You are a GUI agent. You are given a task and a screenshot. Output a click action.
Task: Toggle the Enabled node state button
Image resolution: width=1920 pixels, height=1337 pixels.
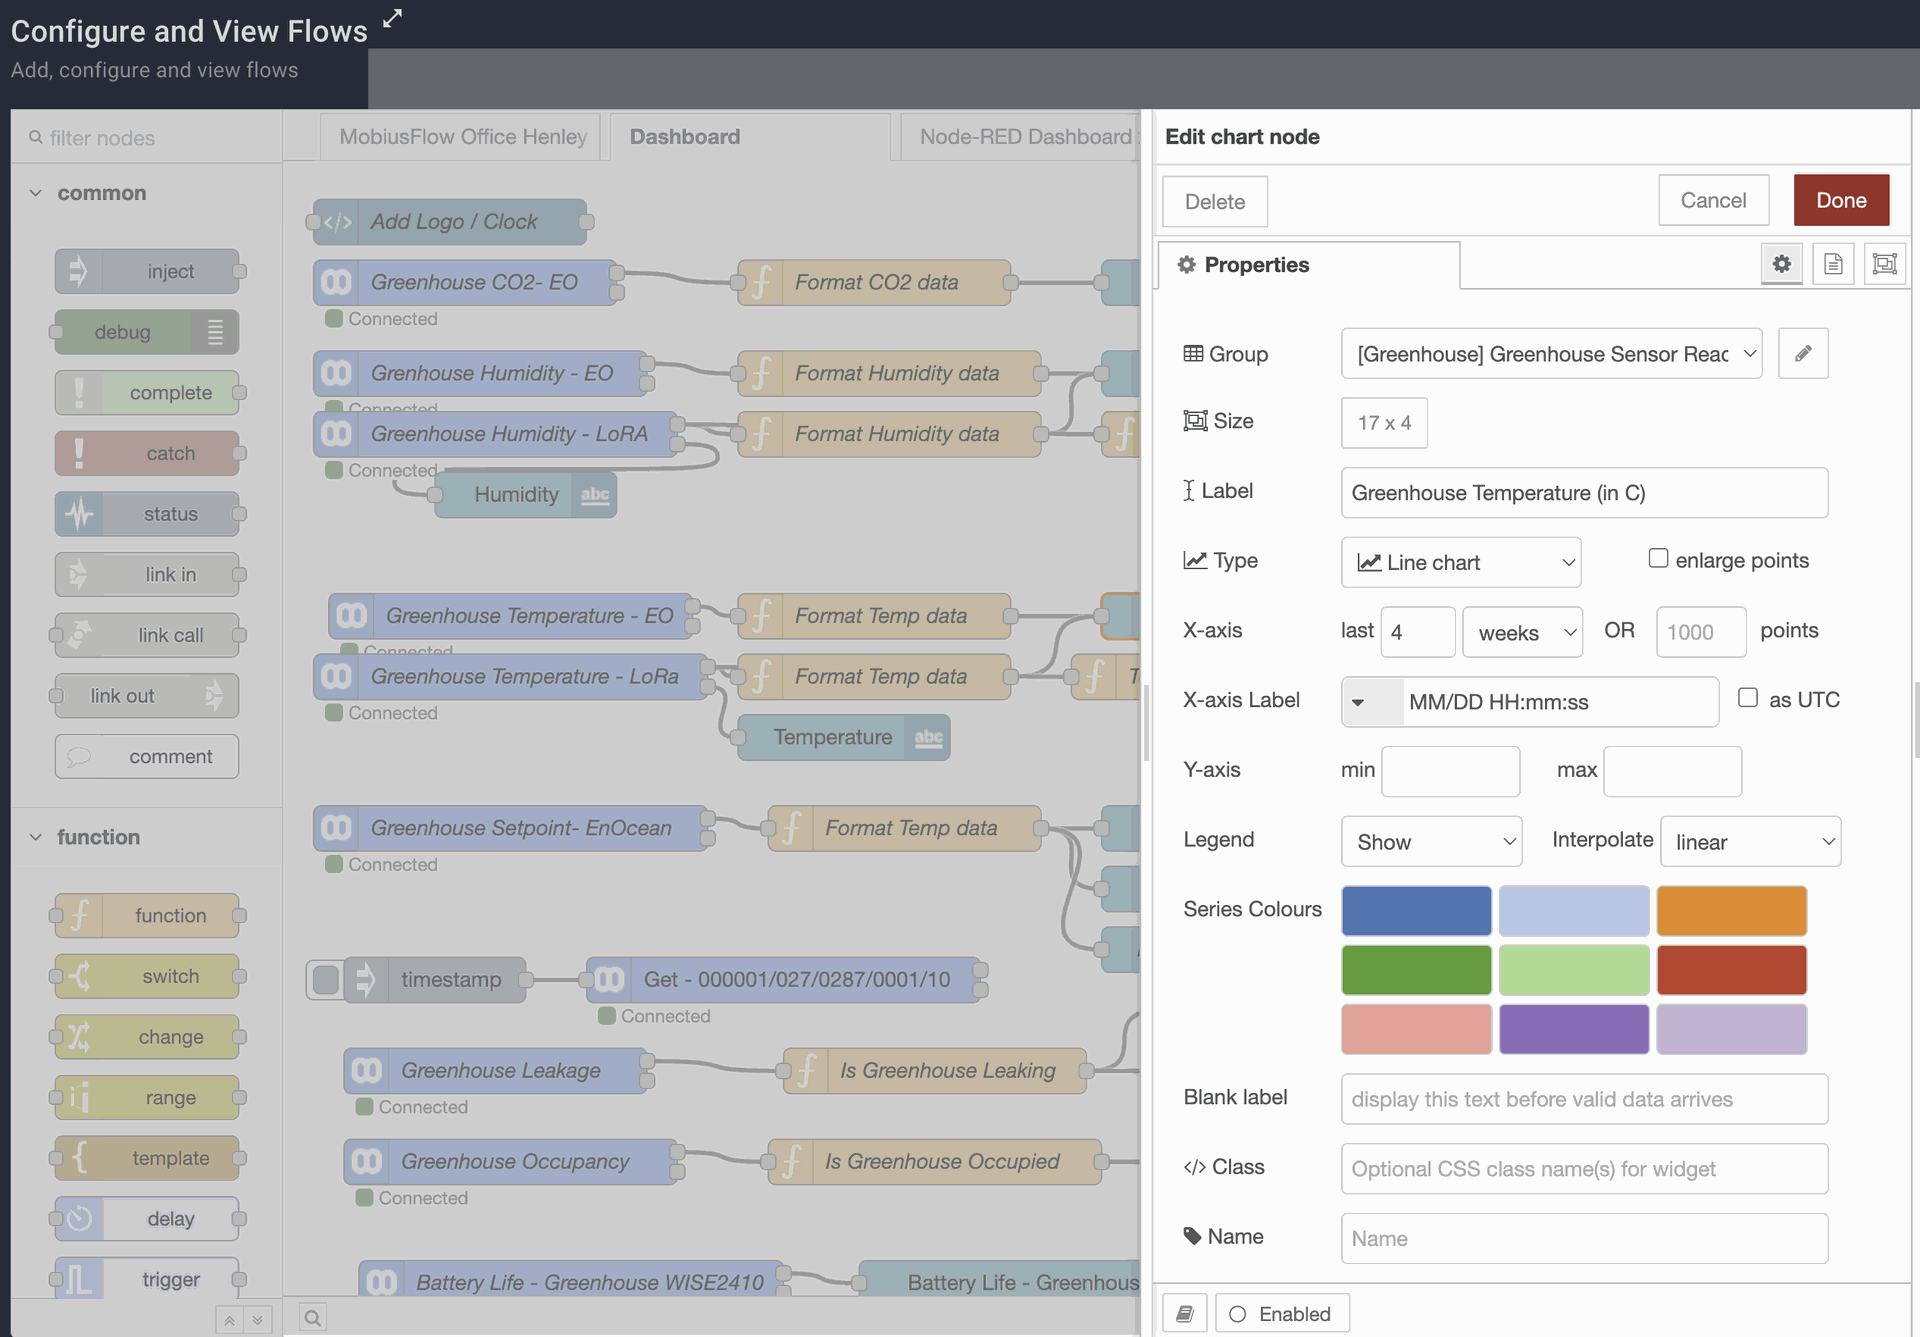[x=1282, y=1313]
